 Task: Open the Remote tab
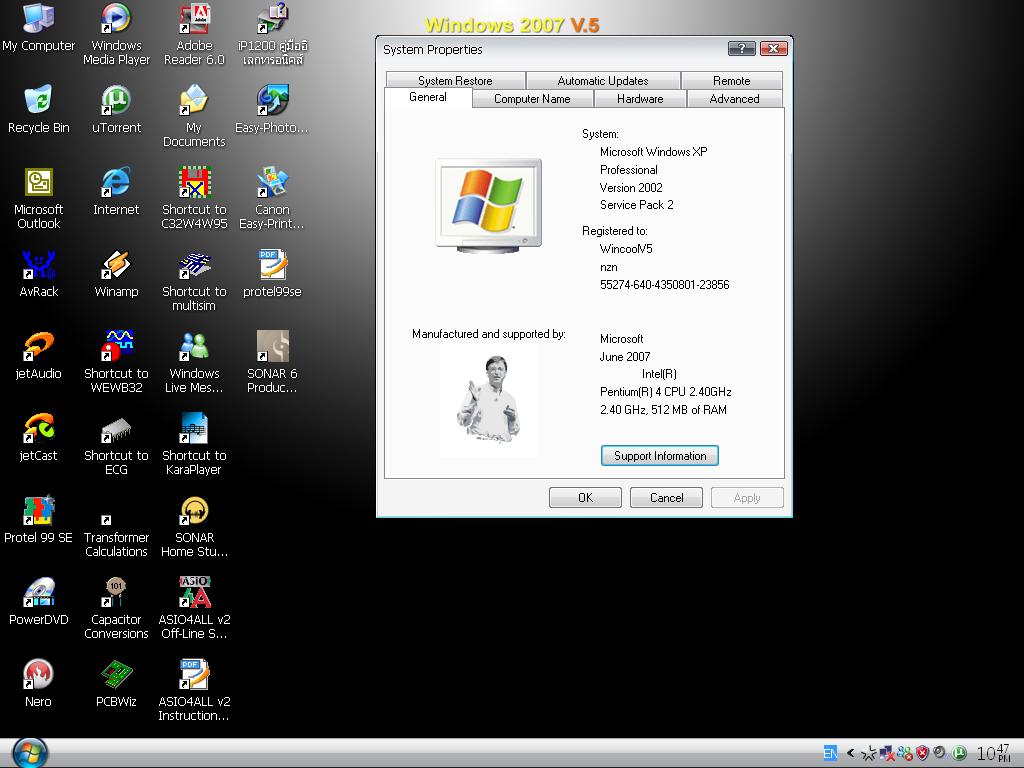point(731,80)
